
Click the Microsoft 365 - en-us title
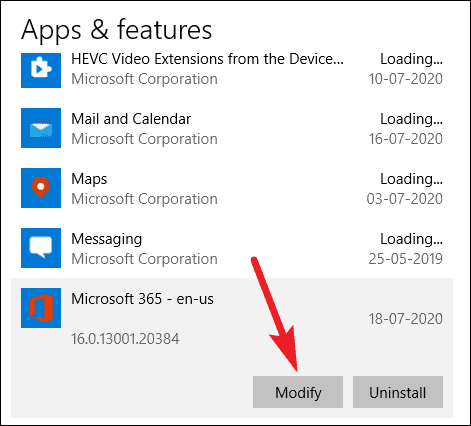tap(142, 299)
